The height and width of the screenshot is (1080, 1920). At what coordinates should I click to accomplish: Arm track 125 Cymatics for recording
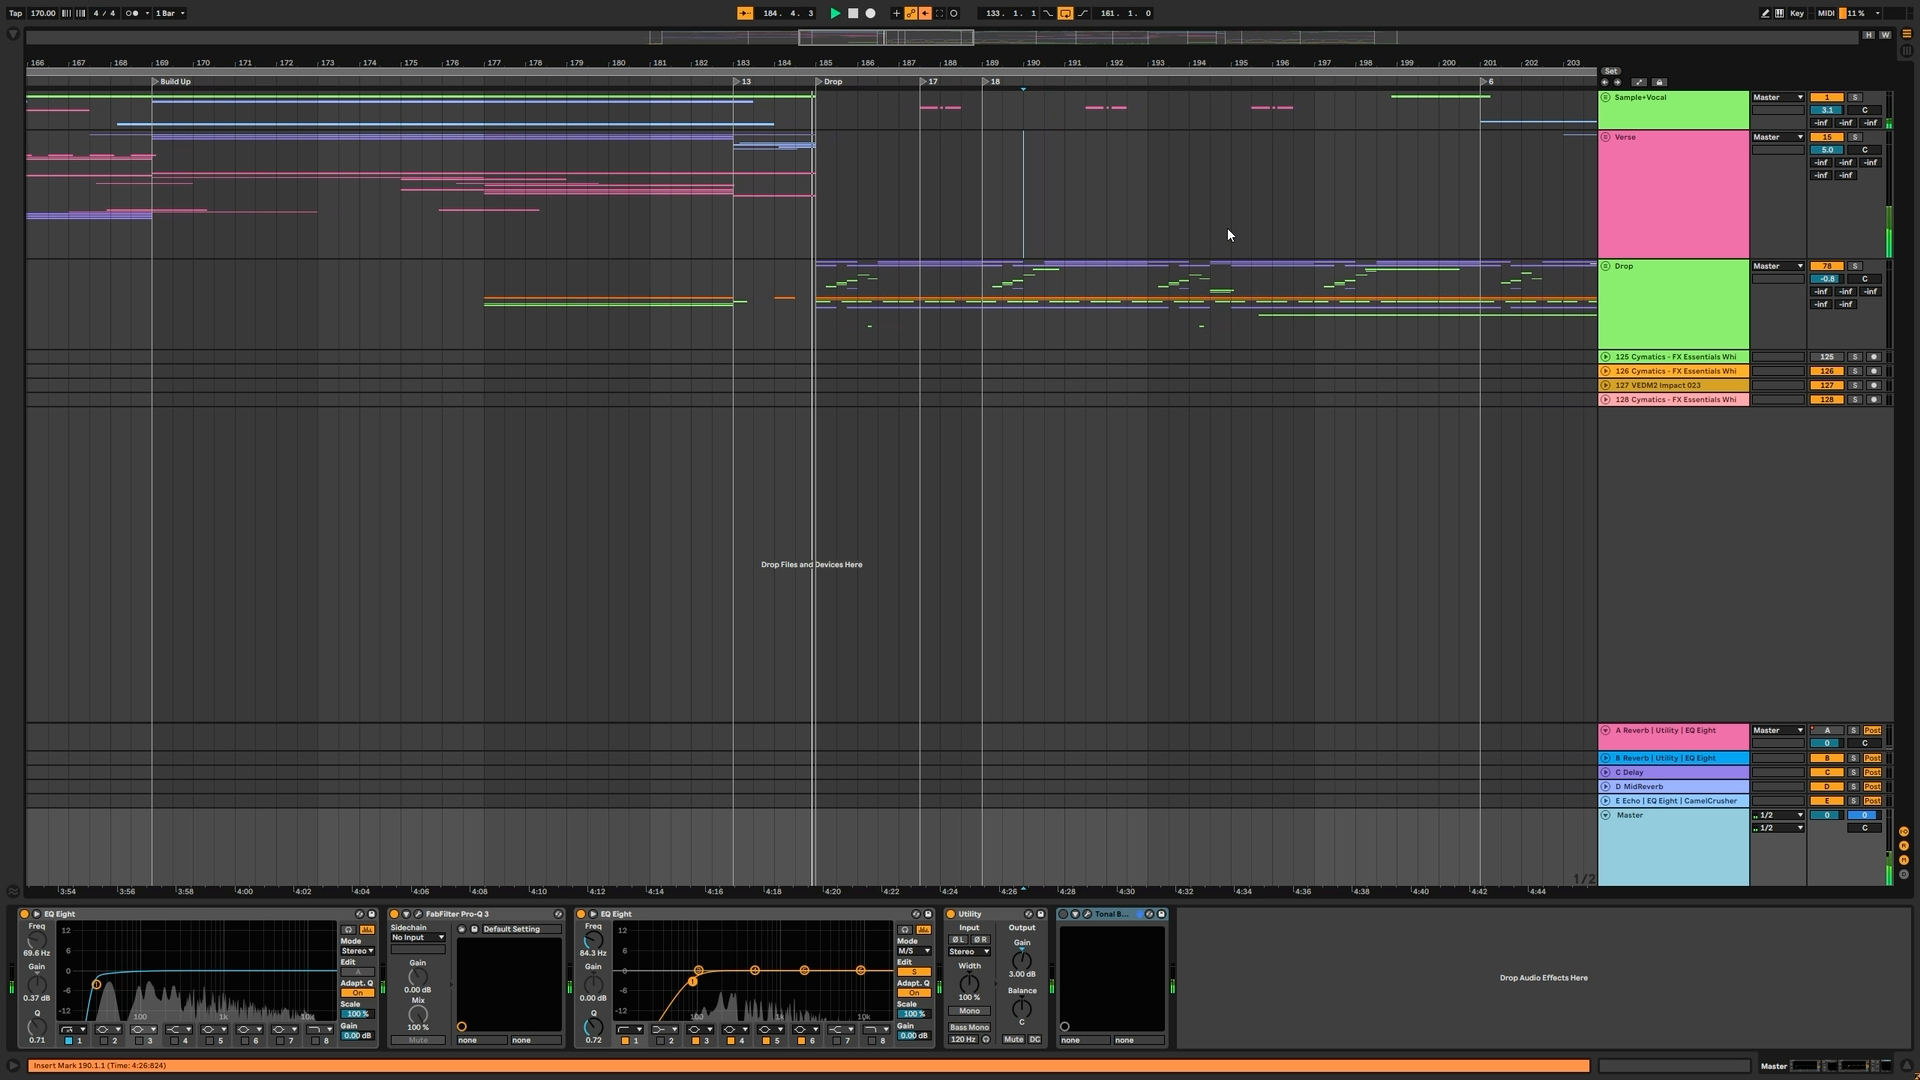pyautogui.click(x=1874, y=357)
